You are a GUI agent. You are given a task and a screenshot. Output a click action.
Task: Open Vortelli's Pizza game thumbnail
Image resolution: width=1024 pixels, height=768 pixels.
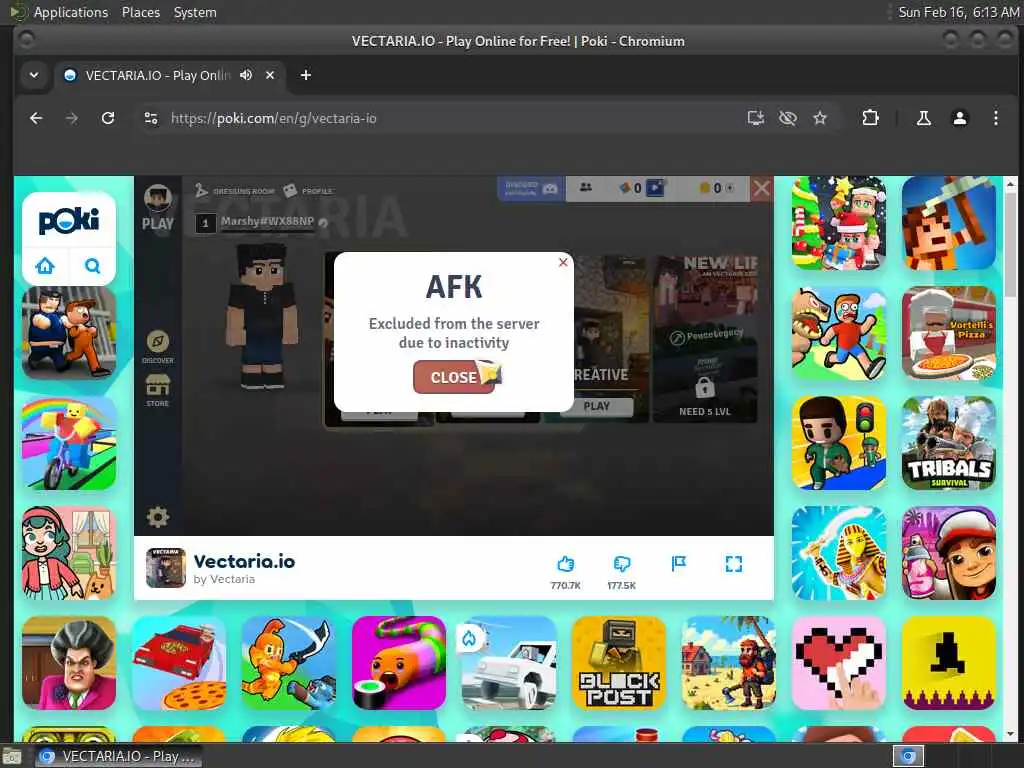pyautogui.click(x=948, y=333)
